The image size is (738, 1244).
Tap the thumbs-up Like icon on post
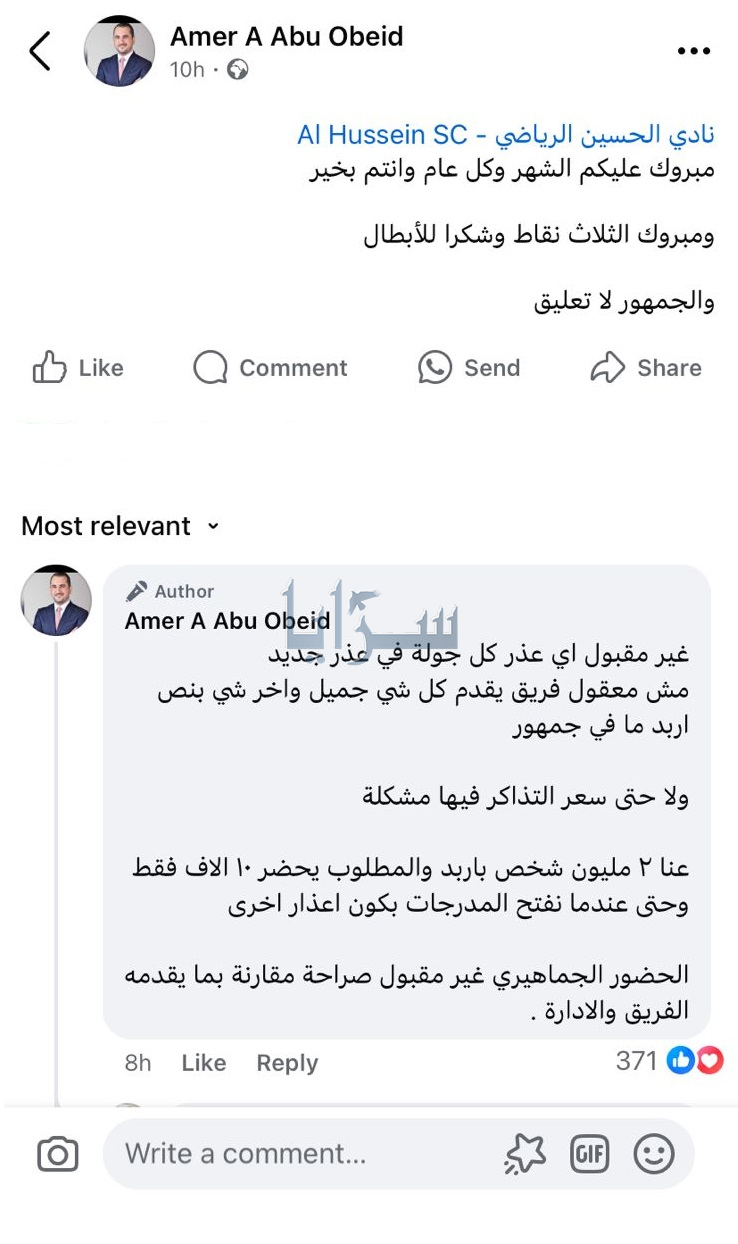pos(48,368)
